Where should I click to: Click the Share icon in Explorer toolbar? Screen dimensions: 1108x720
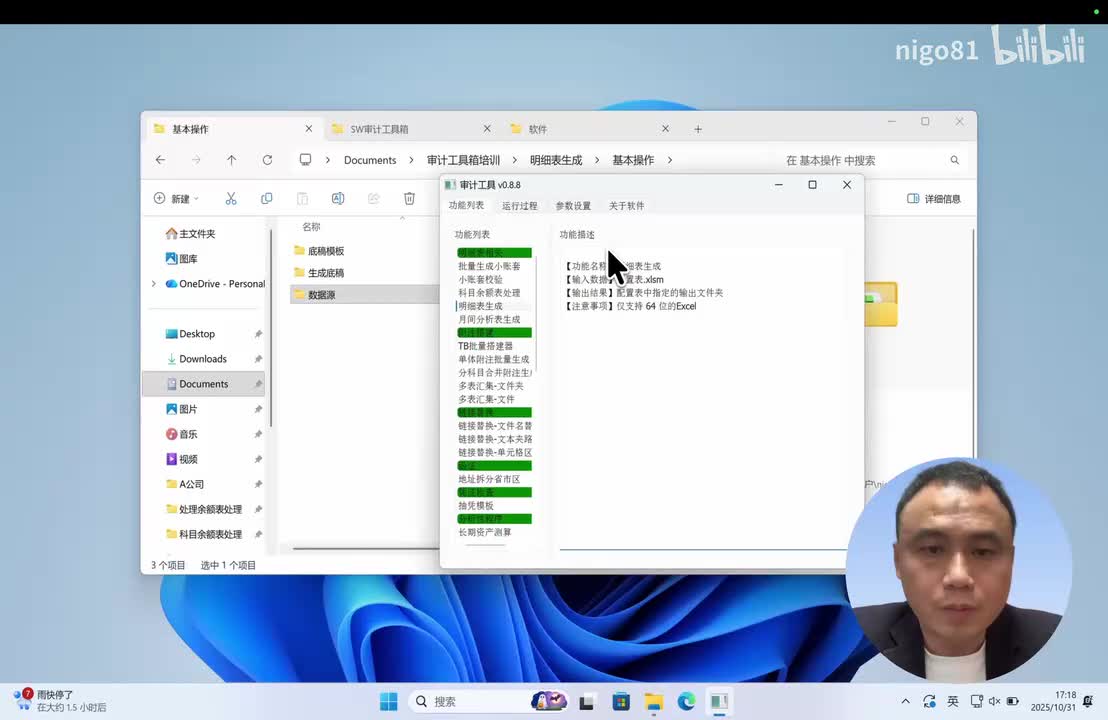pyautogui.click(x=373, y=199)
